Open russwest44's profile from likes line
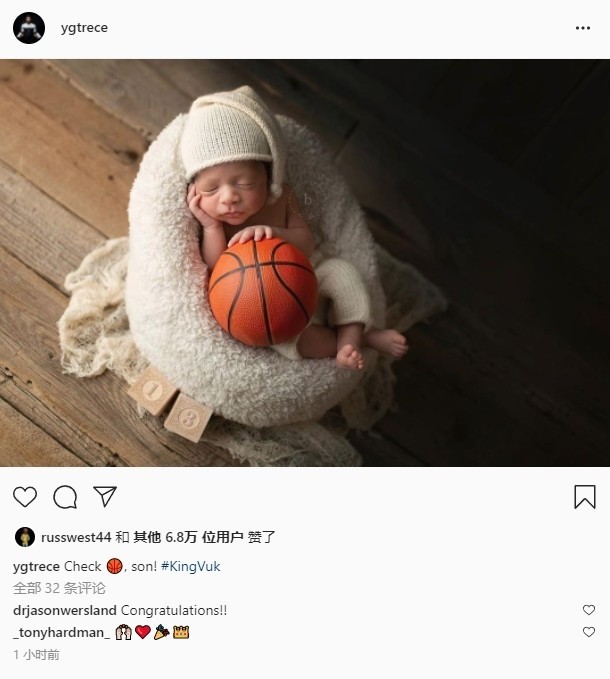 coord(76,537)
